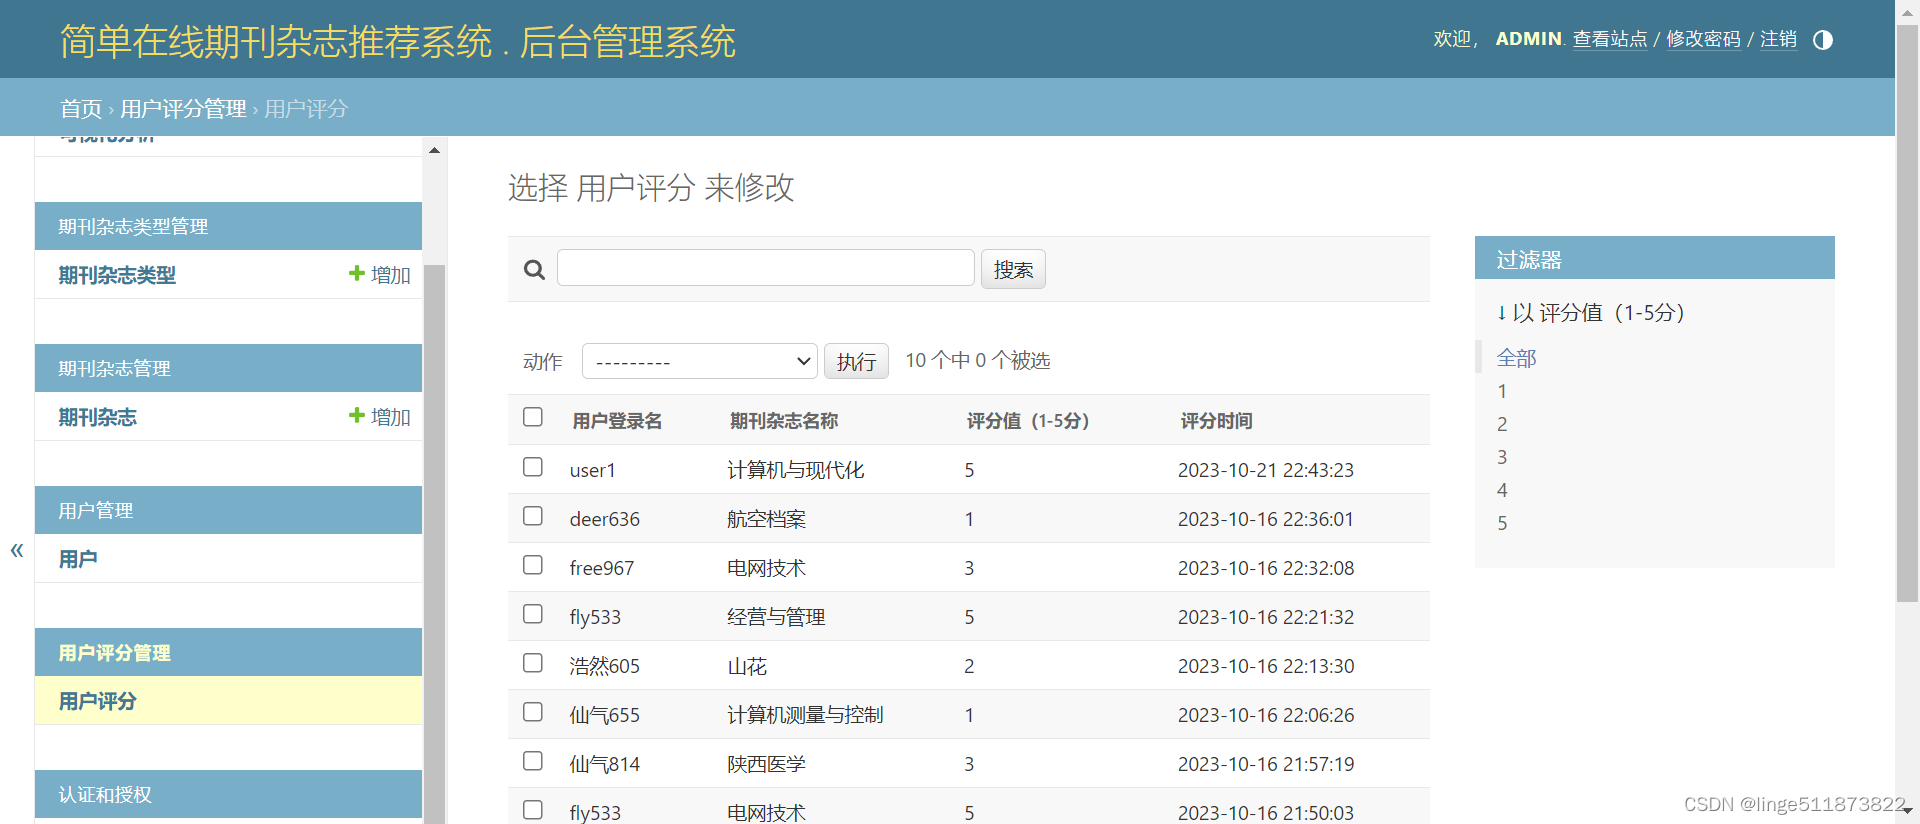Check the row for 仙气814

click(x=533, y=761)
